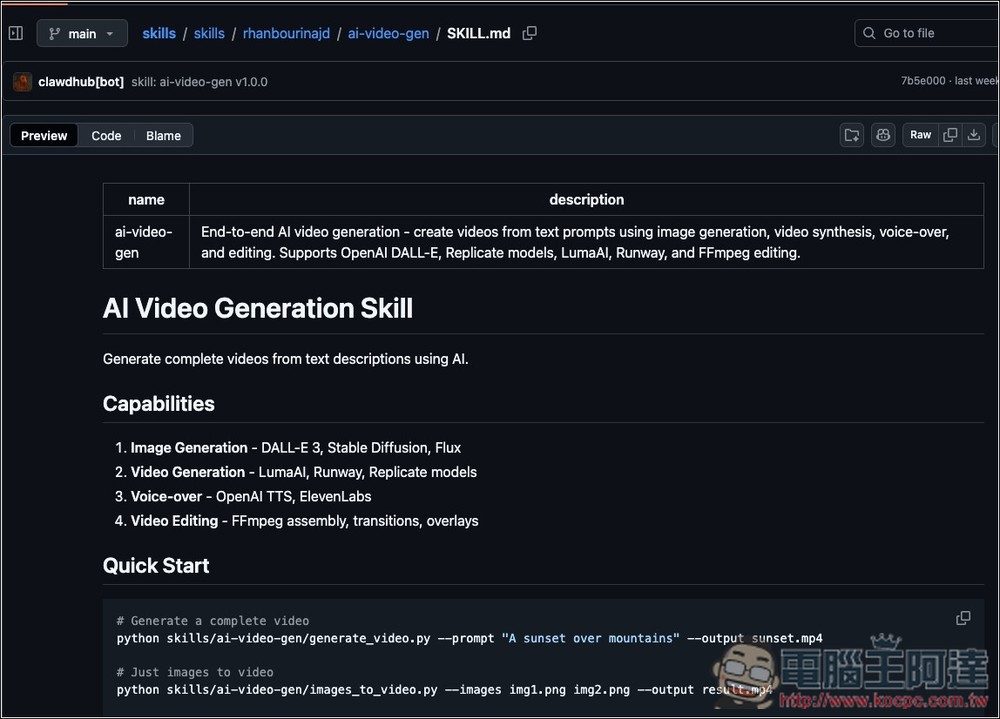Image resolution: width=1000 pixels, height=719 pixels.
Task: Open the ai-video-gen folder link
Action: 388,33
